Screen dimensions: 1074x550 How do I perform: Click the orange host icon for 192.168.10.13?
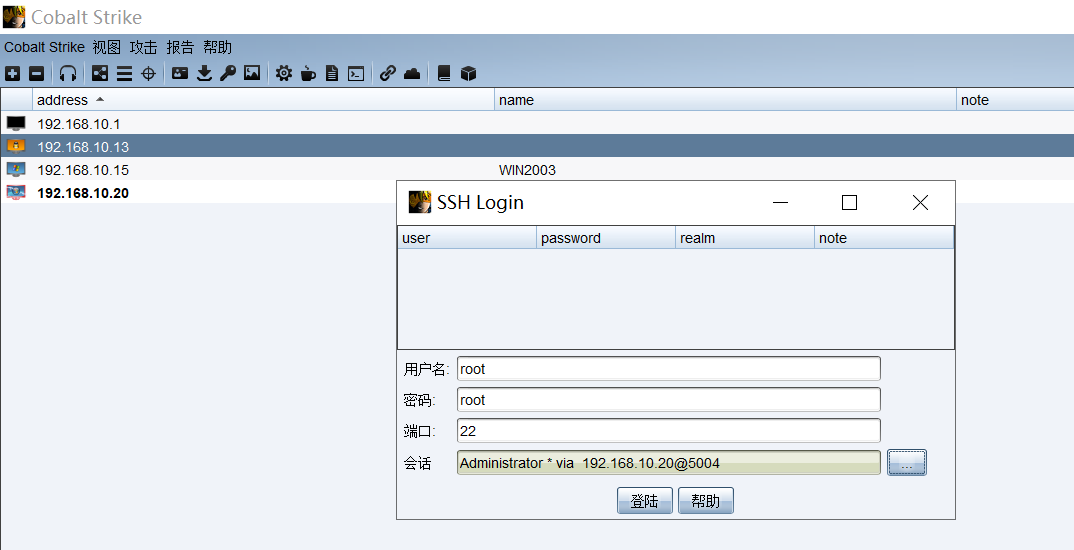click(x=16, y=146)
